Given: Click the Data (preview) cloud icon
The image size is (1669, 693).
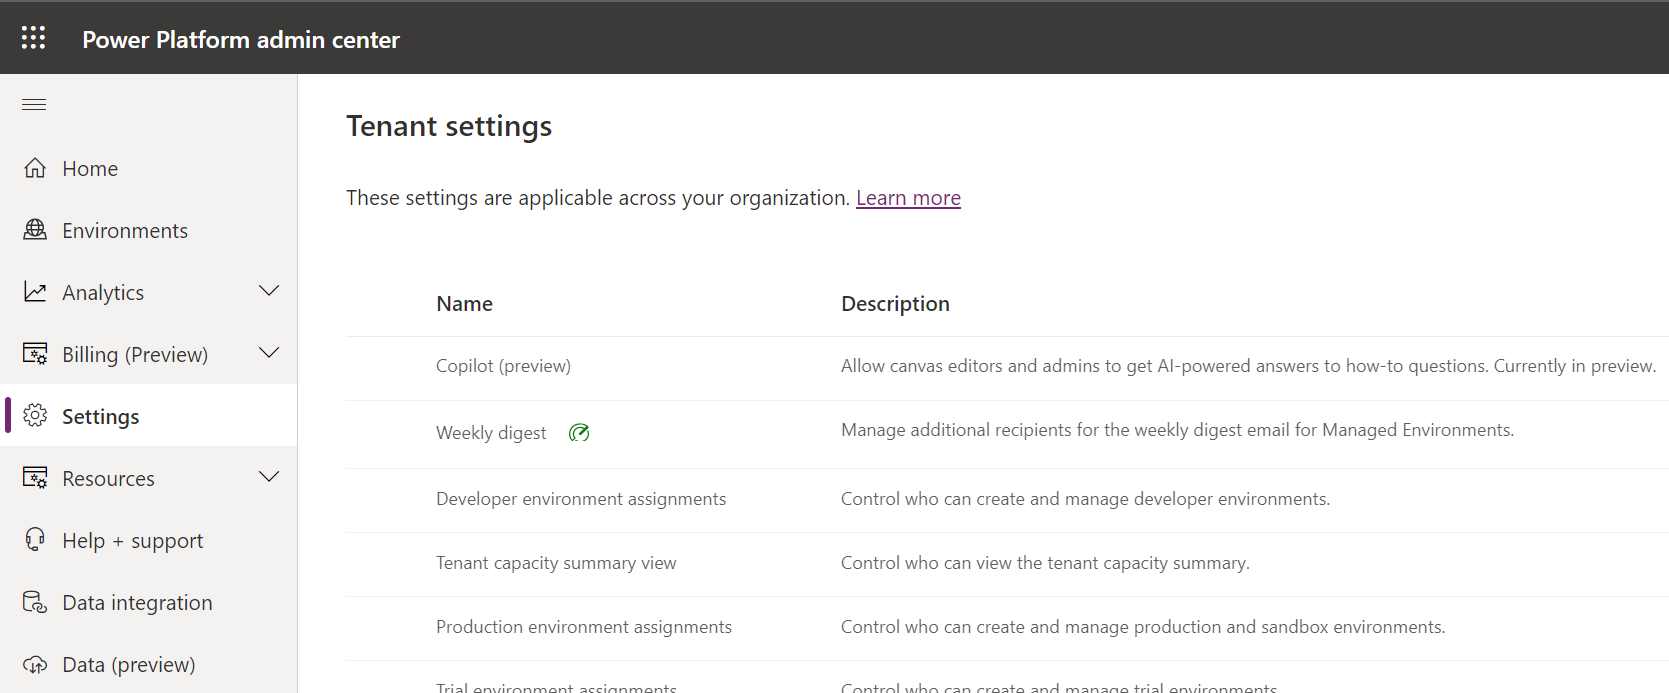Looking at the screenshot, I should click(x=35, y=664).
